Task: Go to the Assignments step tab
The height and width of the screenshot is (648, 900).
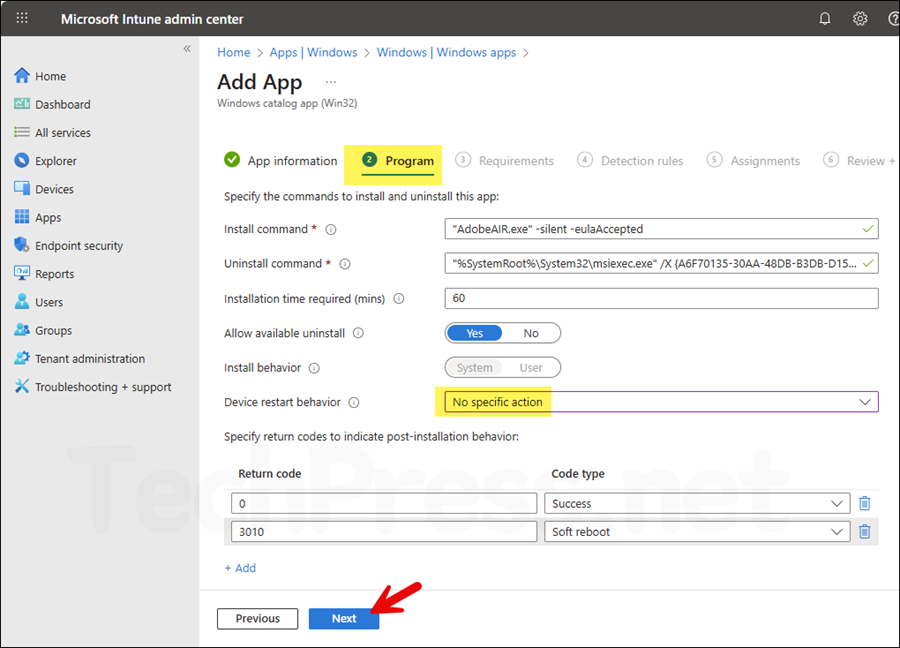Action: click(x=753, y=161)
